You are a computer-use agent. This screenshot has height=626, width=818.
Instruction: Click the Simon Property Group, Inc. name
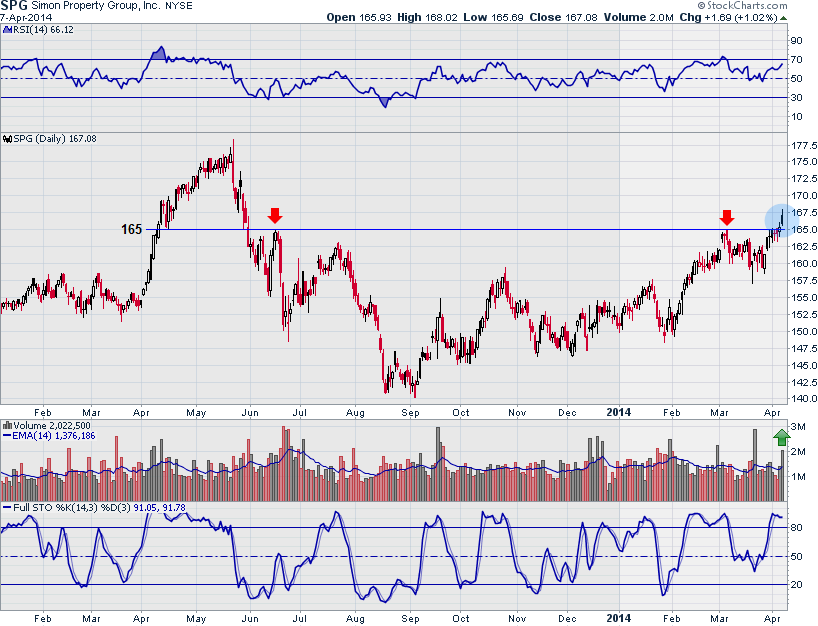(97, 6)
